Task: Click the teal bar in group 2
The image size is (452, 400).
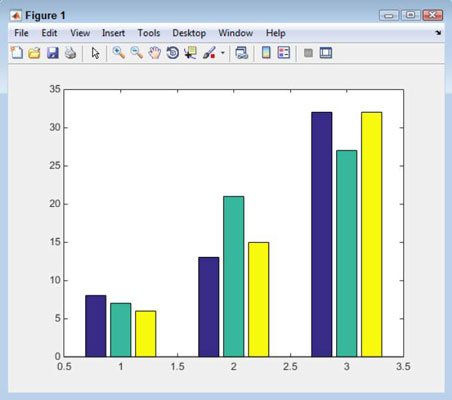Action: pos(234,276)
